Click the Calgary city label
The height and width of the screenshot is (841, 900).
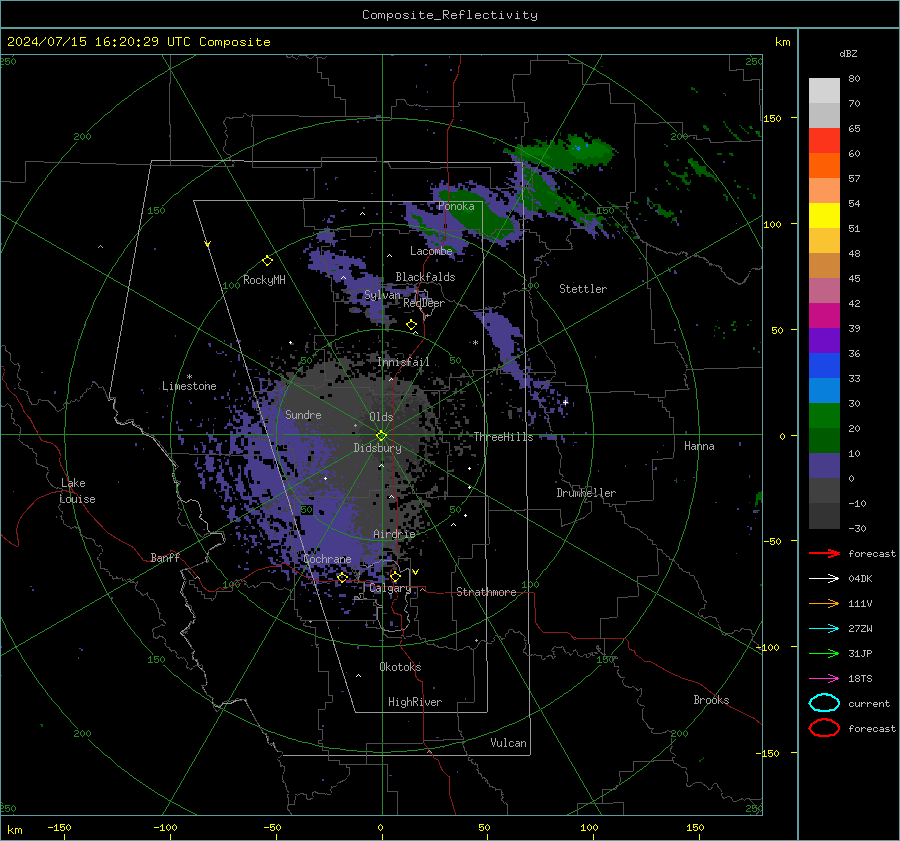tap(390, 588)
